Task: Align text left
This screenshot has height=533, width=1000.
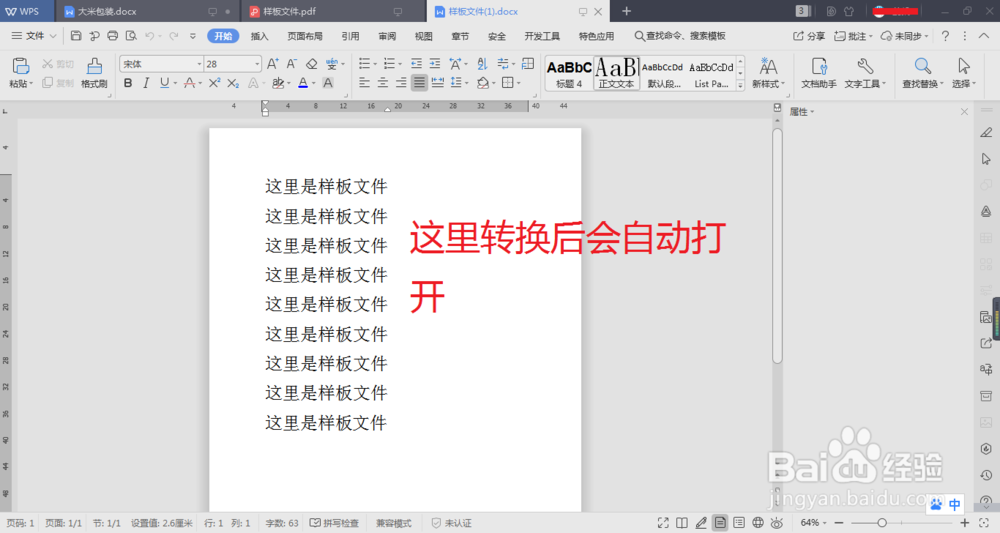Action: coord(364,82)
